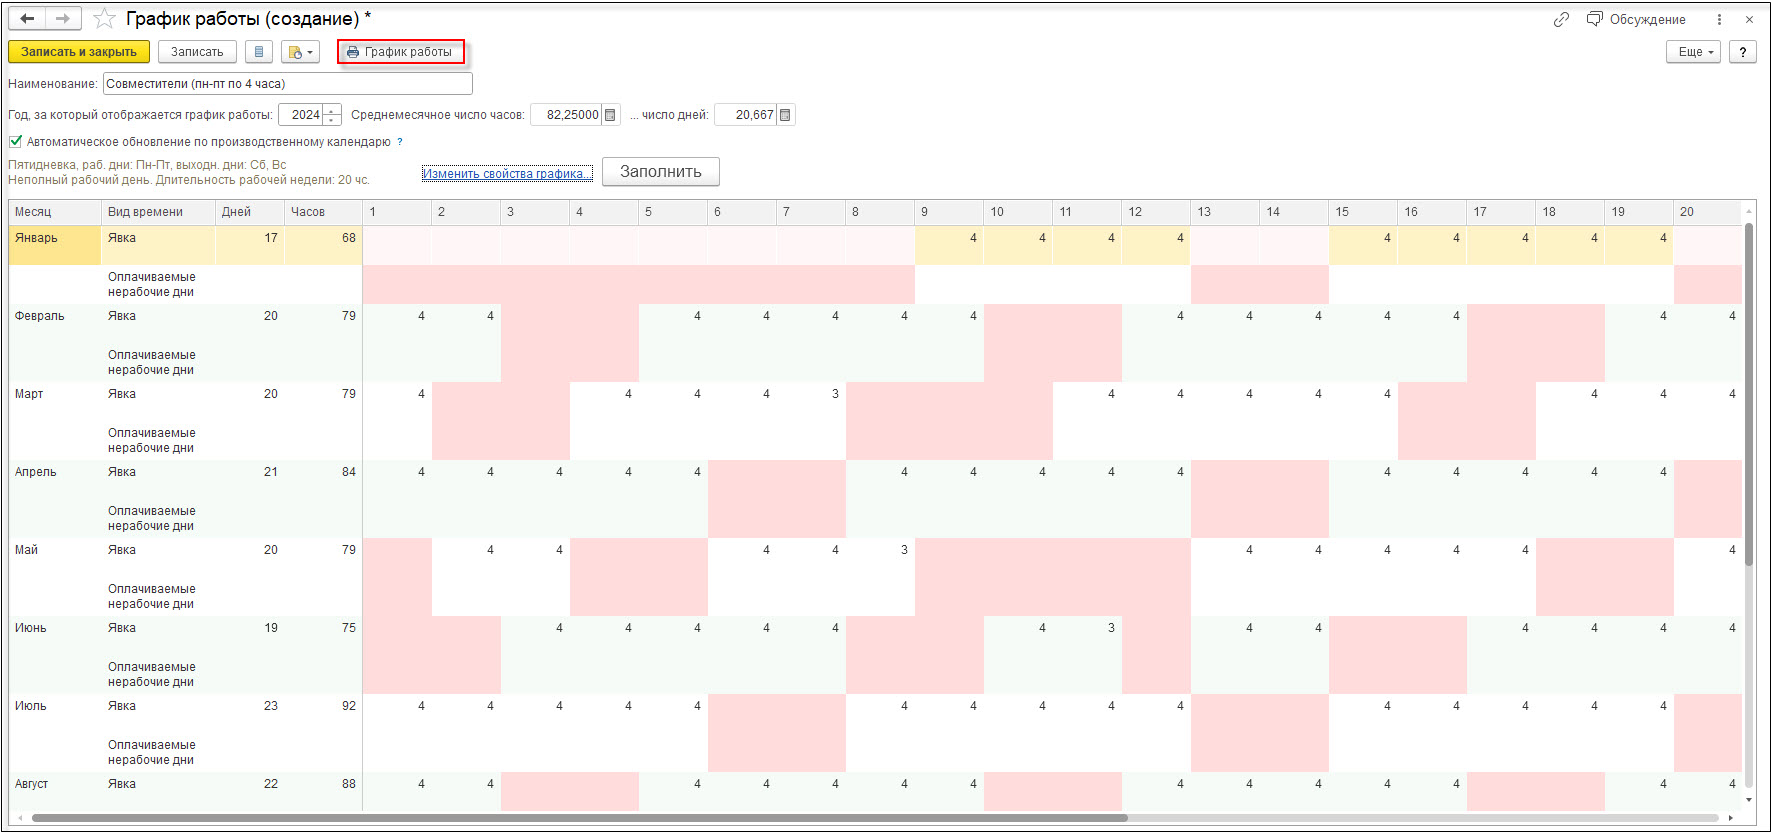Toggle automatic update by production calendar

15,141
